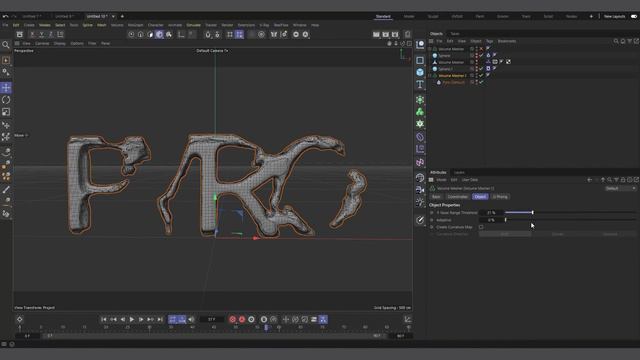
Task: Toggle autokeying button in timeline
Action: point(242,320)
